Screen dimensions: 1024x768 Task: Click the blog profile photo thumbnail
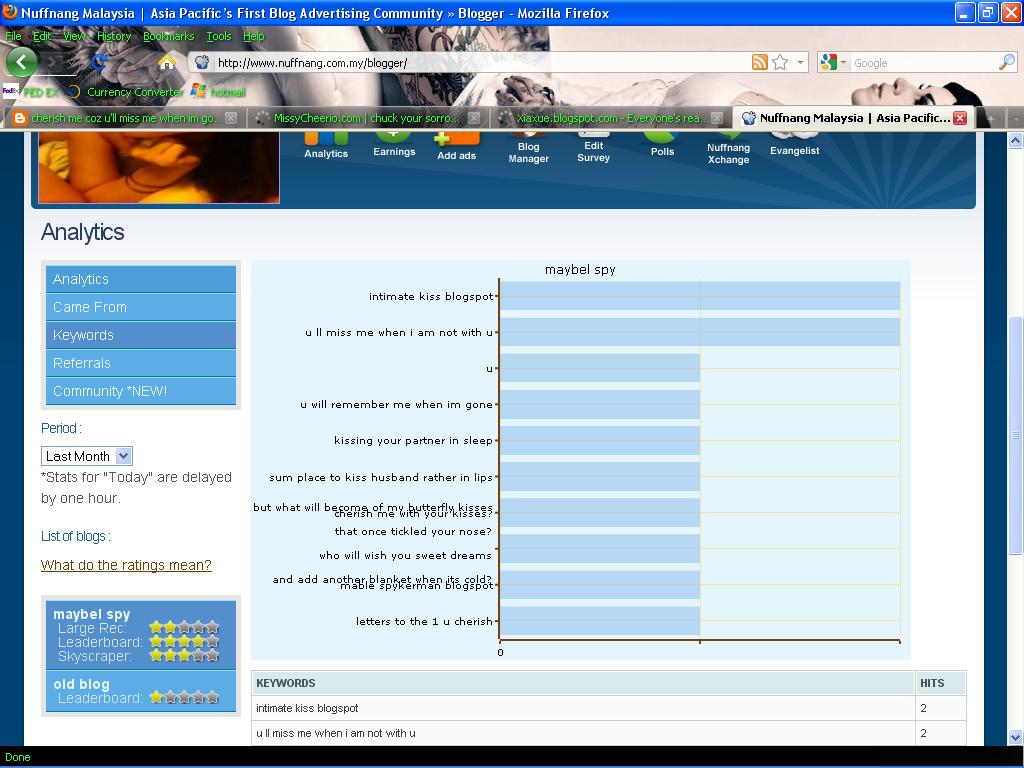159,168
